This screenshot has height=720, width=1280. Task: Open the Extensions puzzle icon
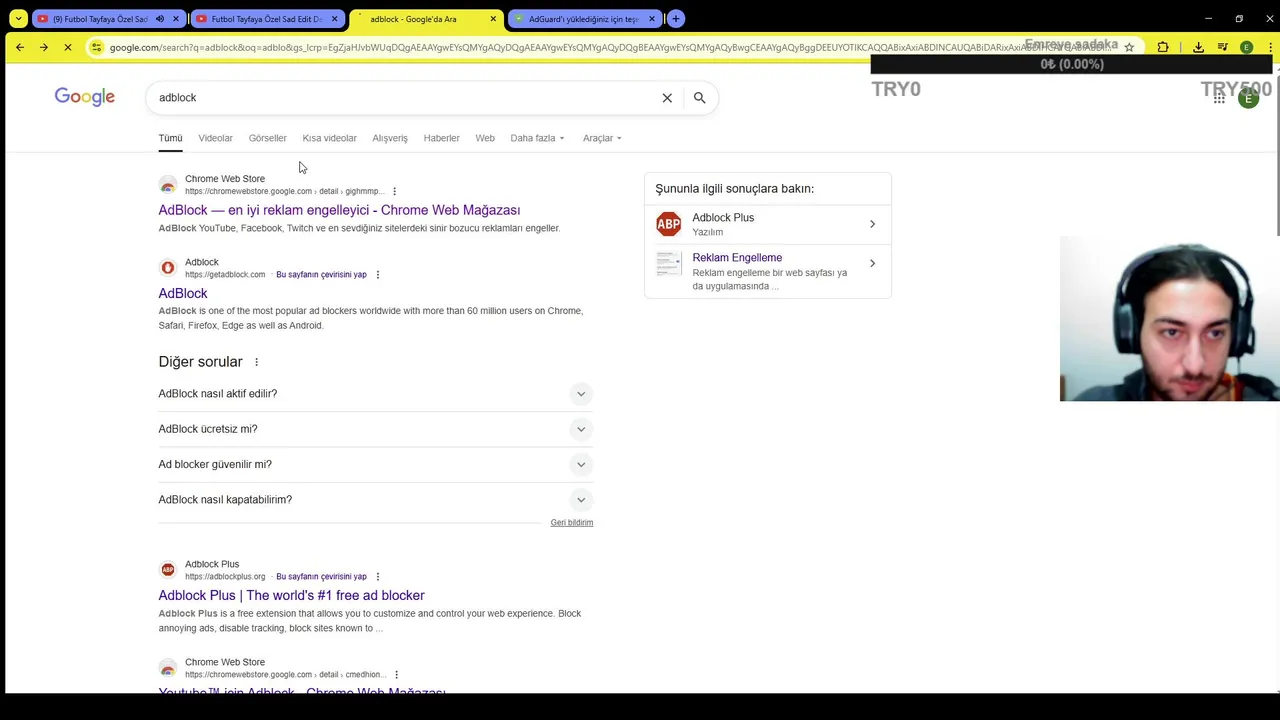[x=1163, y=47]
